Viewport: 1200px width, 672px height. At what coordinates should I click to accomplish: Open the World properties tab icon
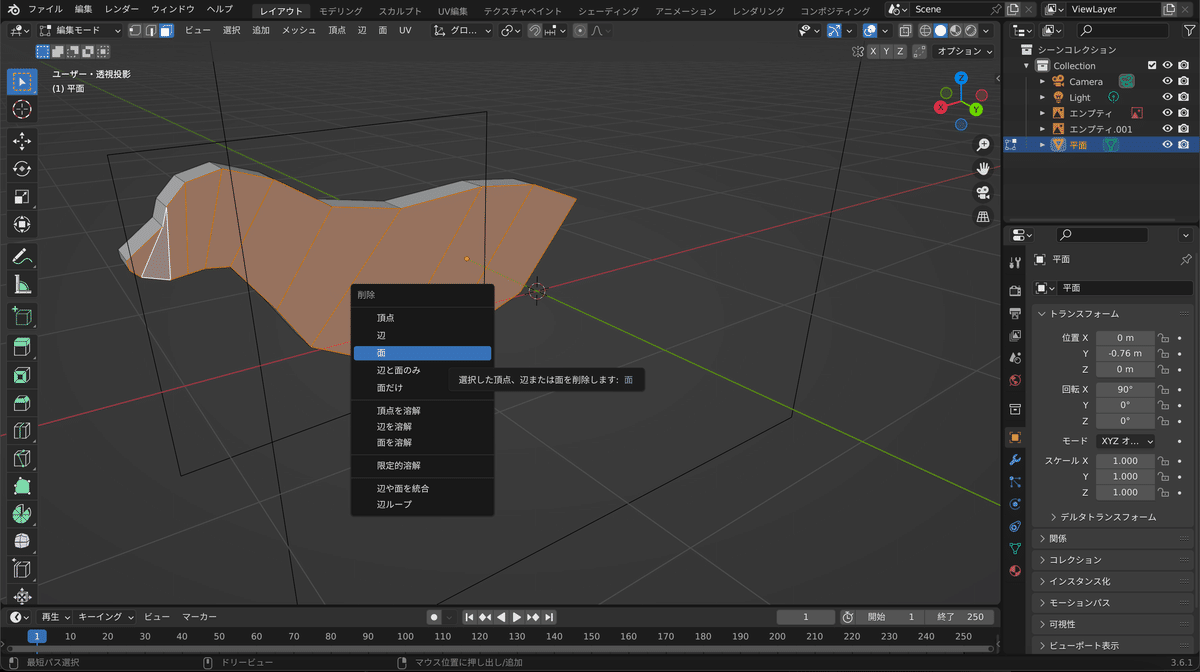pyautogui.click(x=1015, y=380)
